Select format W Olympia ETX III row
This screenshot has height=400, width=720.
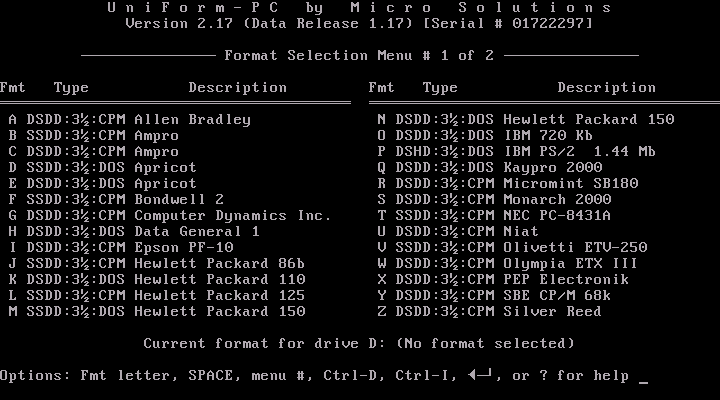coord(508,263)
